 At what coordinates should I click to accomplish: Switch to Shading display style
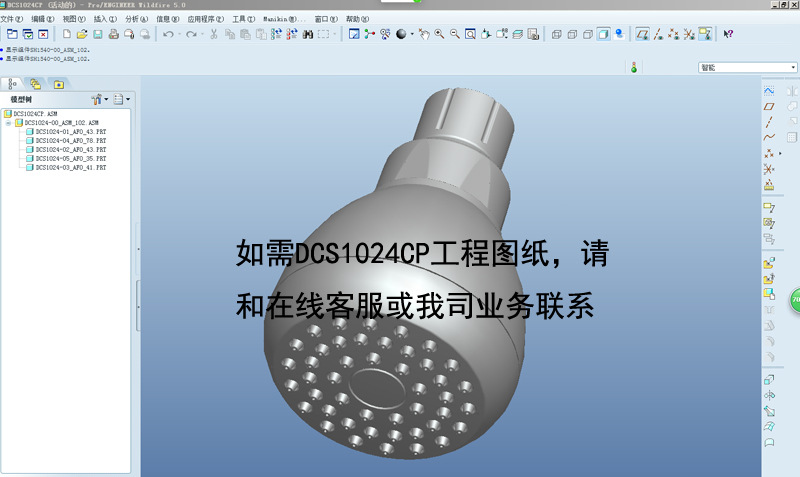(604, 34)
